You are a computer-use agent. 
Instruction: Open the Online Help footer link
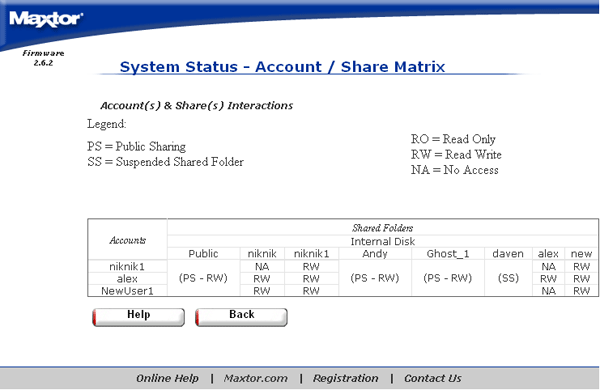coord(167,378)
